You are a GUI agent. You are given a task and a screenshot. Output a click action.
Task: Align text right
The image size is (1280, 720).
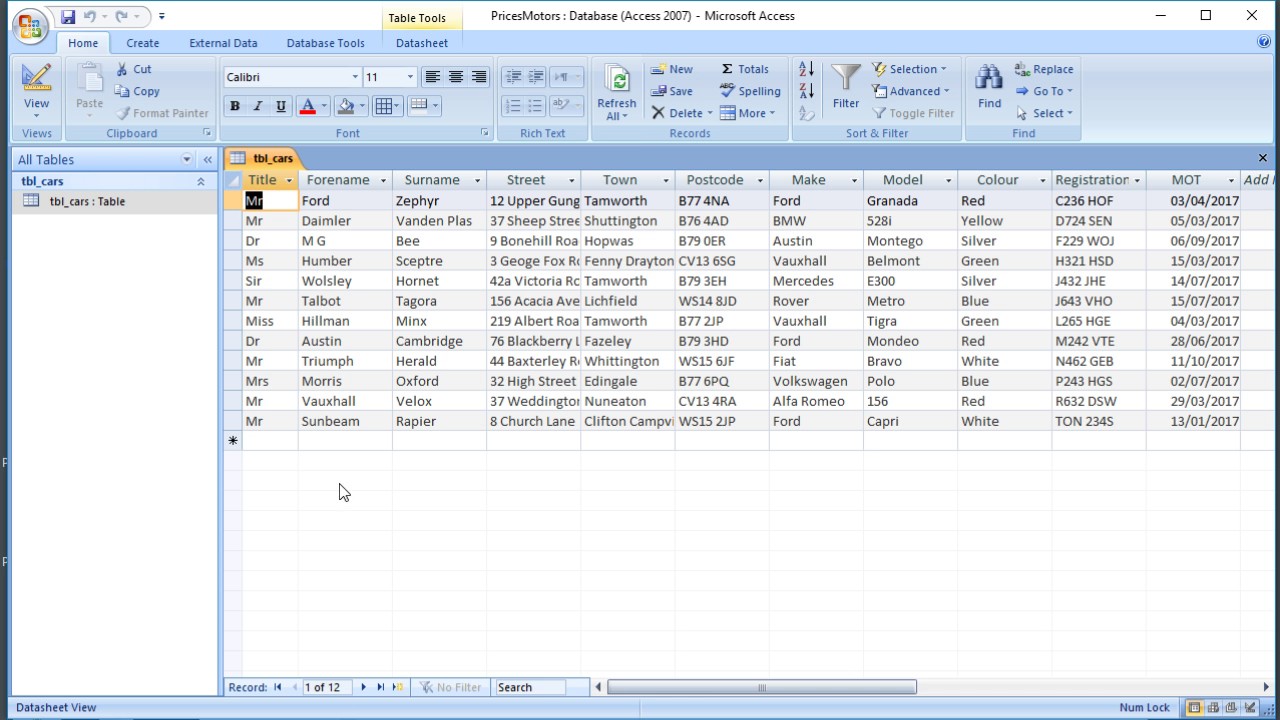[x=478, y=77]
